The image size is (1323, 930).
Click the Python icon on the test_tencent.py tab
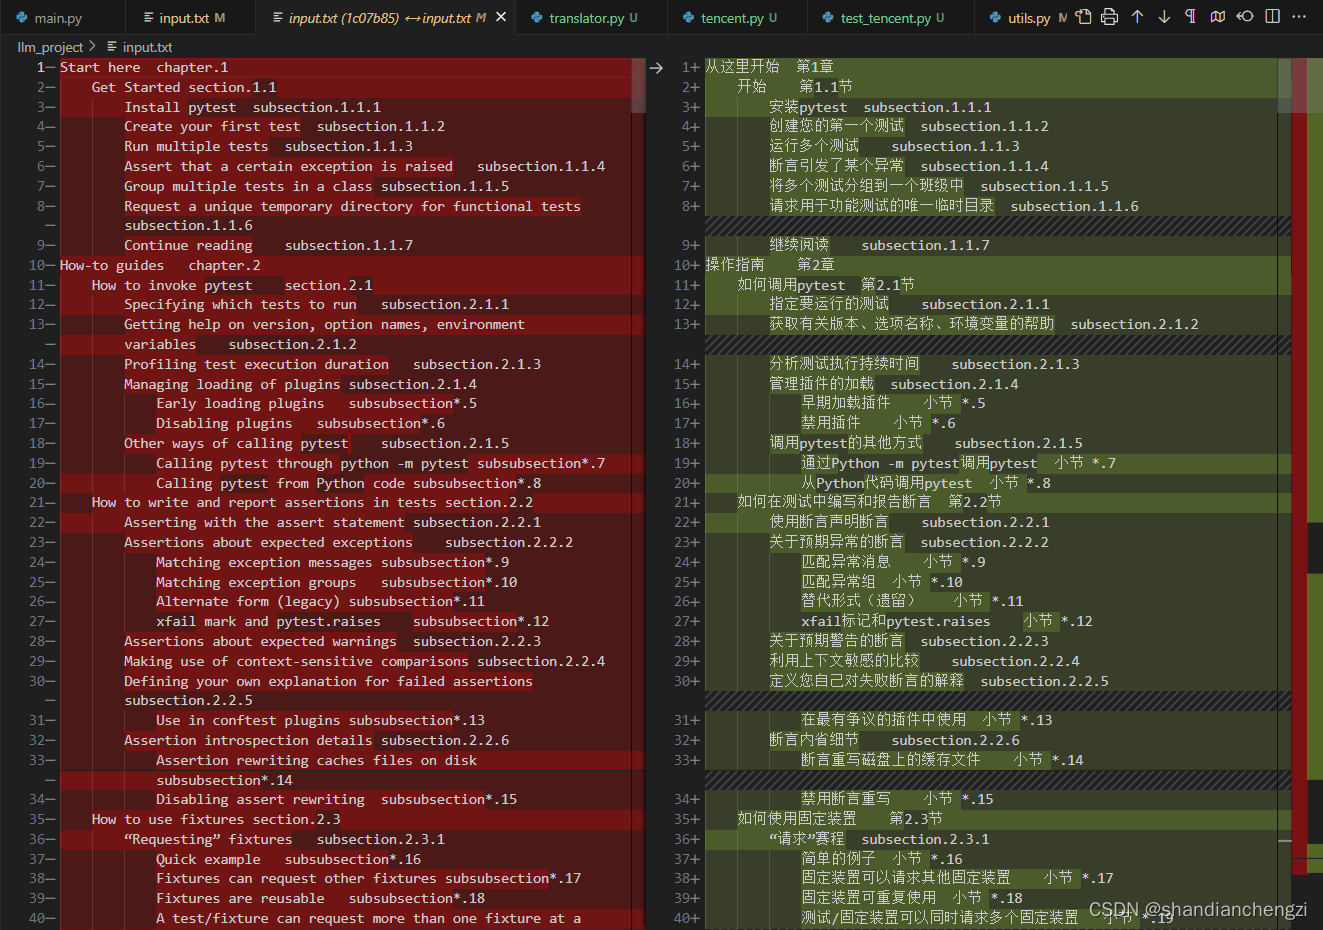[828, 18]
